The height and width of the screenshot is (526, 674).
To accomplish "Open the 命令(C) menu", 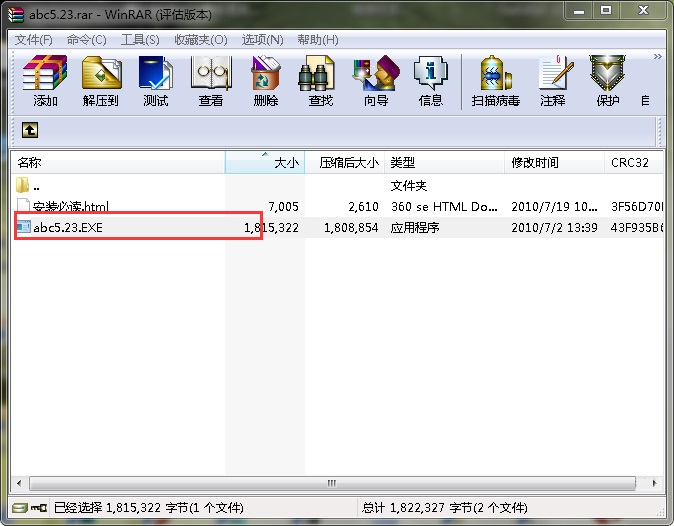I will click(x=86, y=40).
